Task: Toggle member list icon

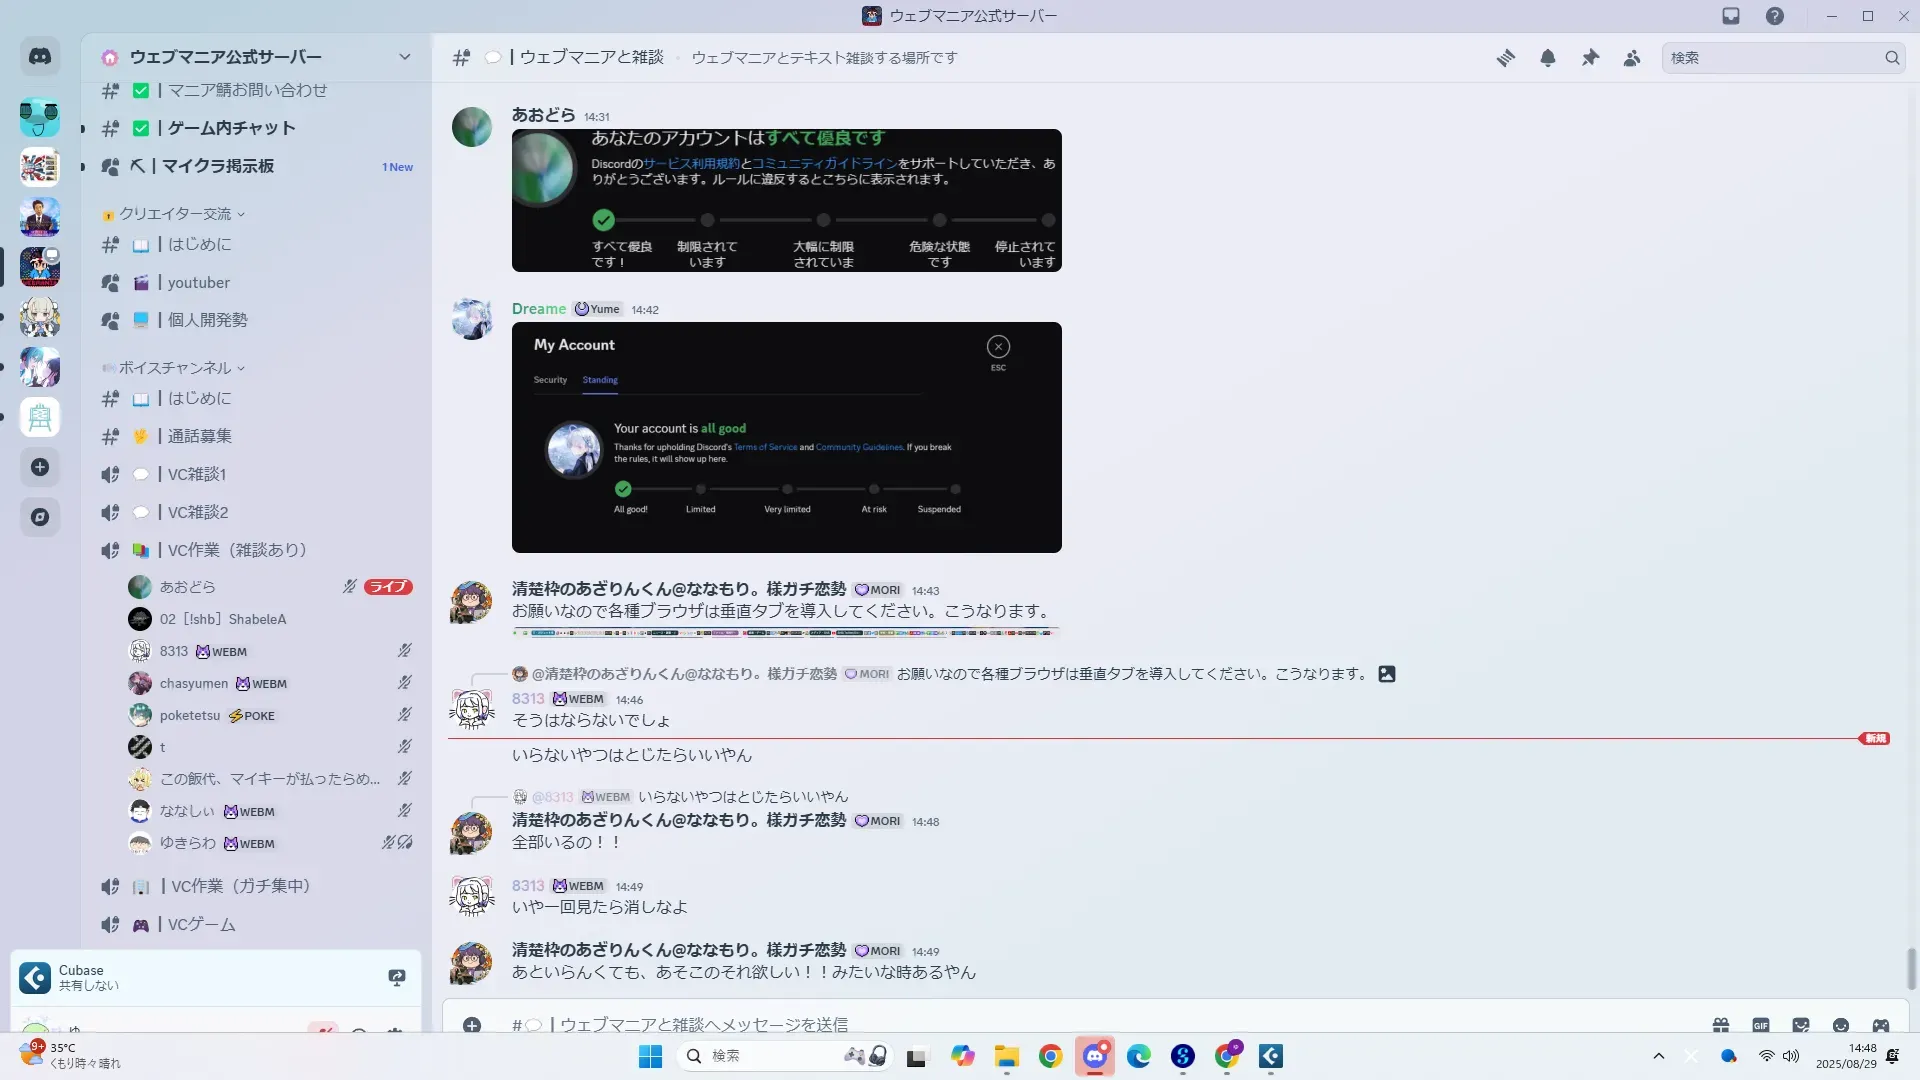Action: [1632, 58]
